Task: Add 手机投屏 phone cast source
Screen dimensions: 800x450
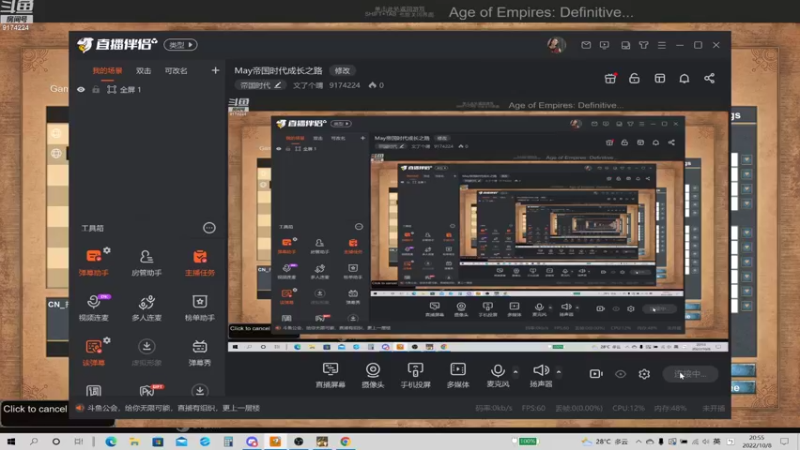Action: (x=415, y=374)
